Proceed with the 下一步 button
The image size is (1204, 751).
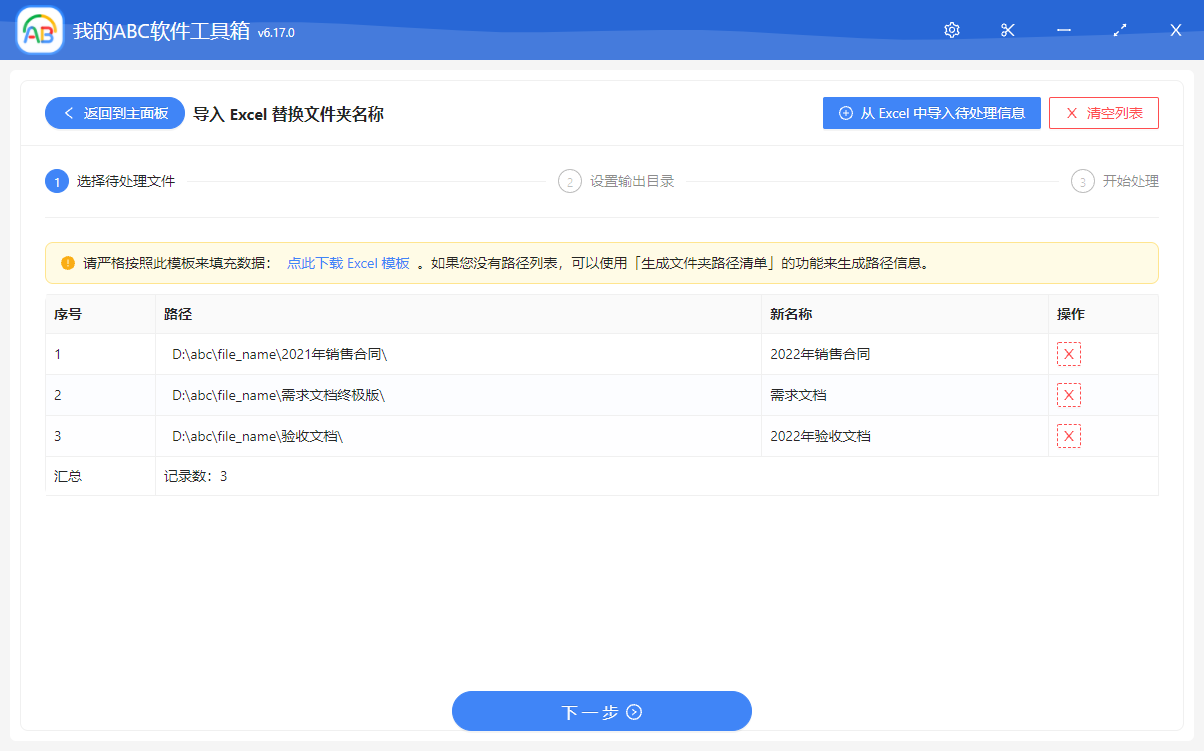[x=601, y=711]
